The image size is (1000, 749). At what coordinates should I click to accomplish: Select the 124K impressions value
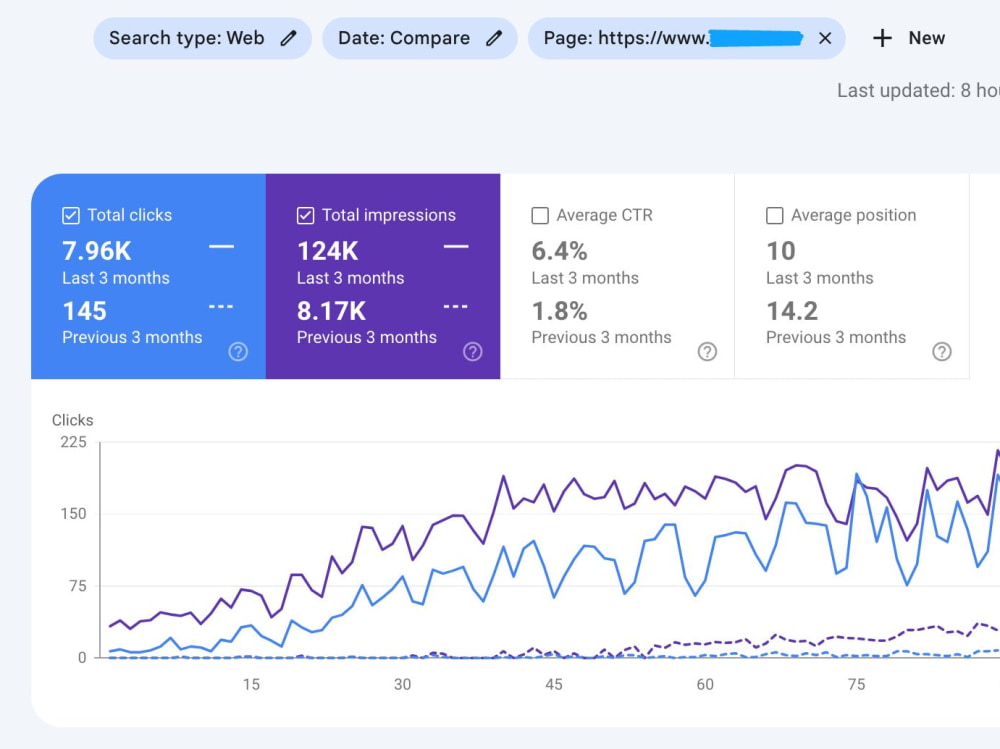328,251
